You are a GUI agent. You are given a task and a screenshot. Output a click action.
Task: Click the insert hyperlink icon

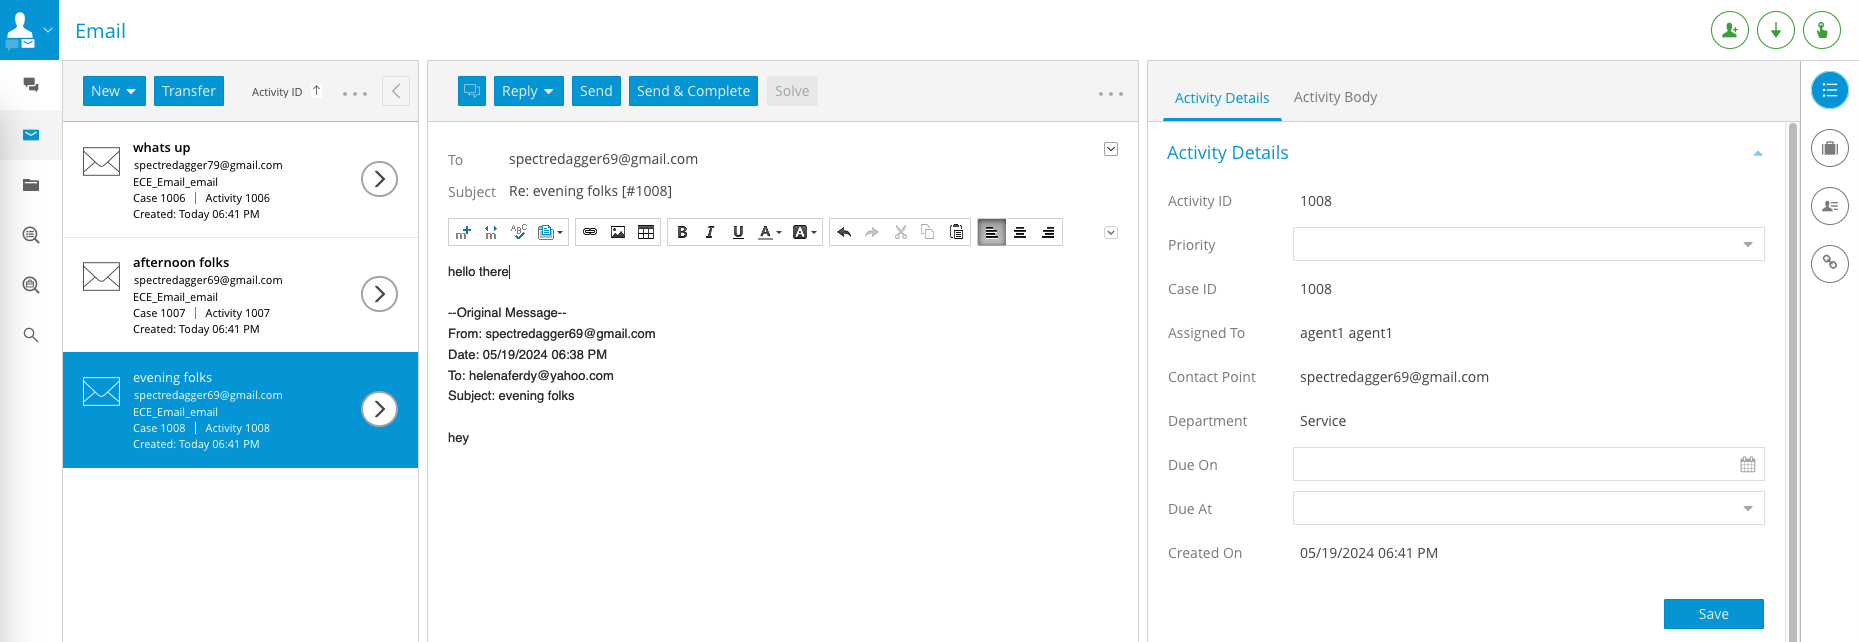[x=590, y=232]
